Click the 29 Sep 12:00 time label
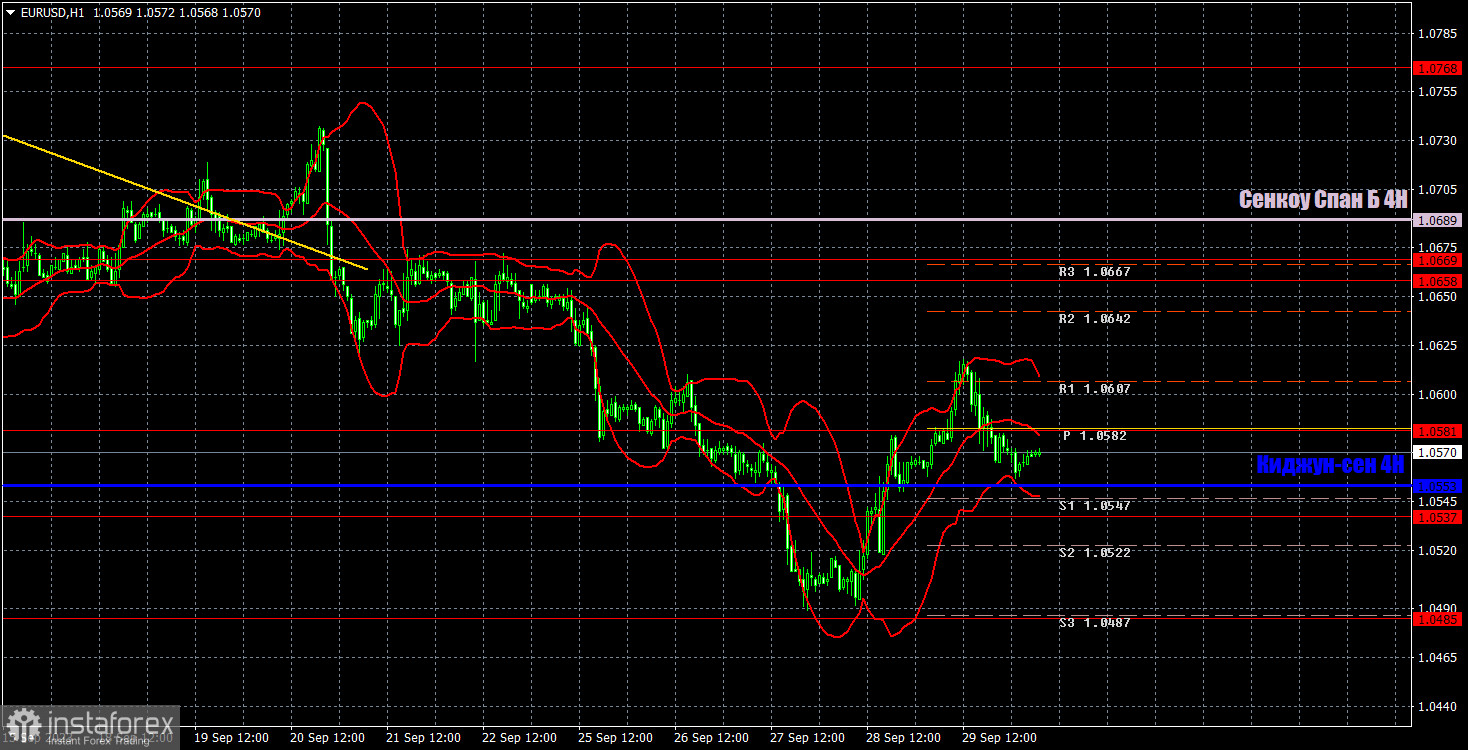This screenshot has width=1468, height=750. click(x=999, y=738)
